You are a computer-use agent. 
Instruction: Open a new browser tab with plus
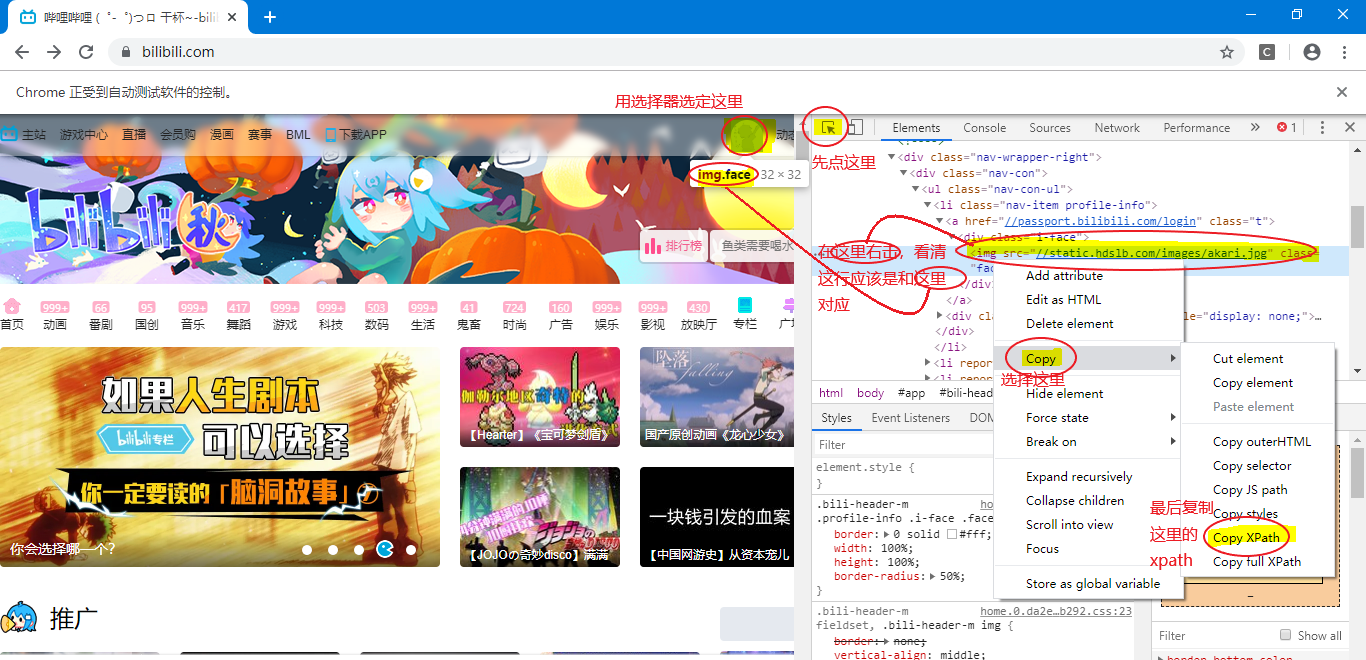(x=269, y=17)
